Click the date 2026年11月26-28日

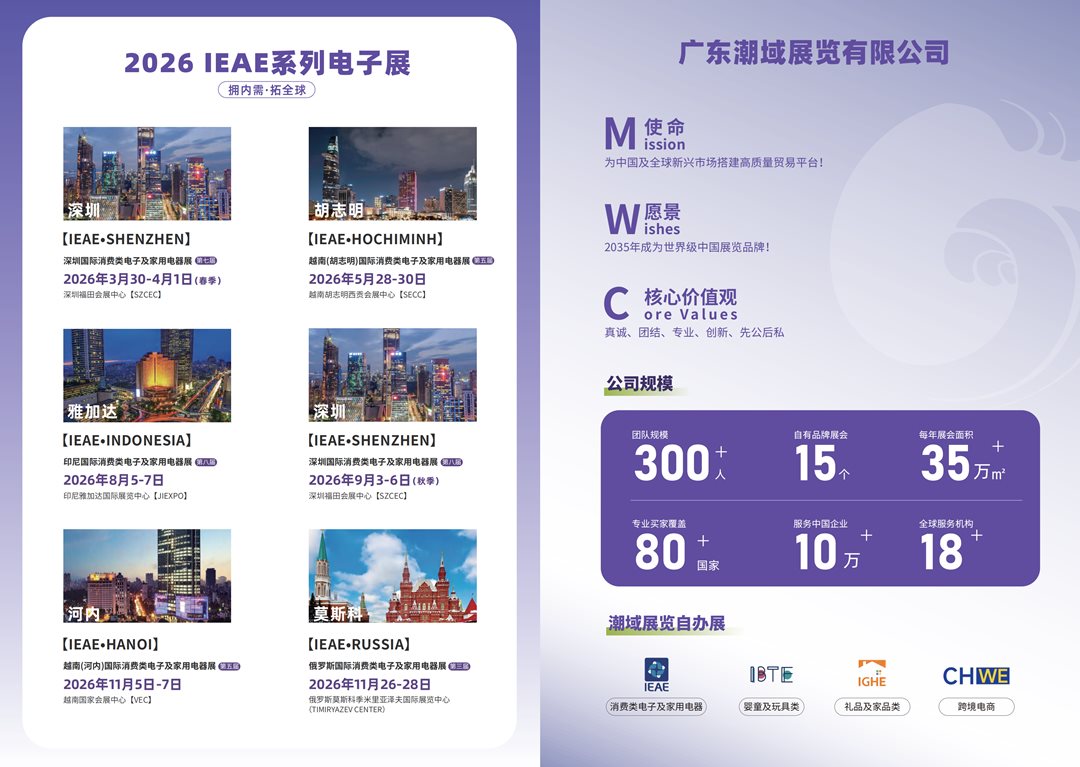[370, 684]
